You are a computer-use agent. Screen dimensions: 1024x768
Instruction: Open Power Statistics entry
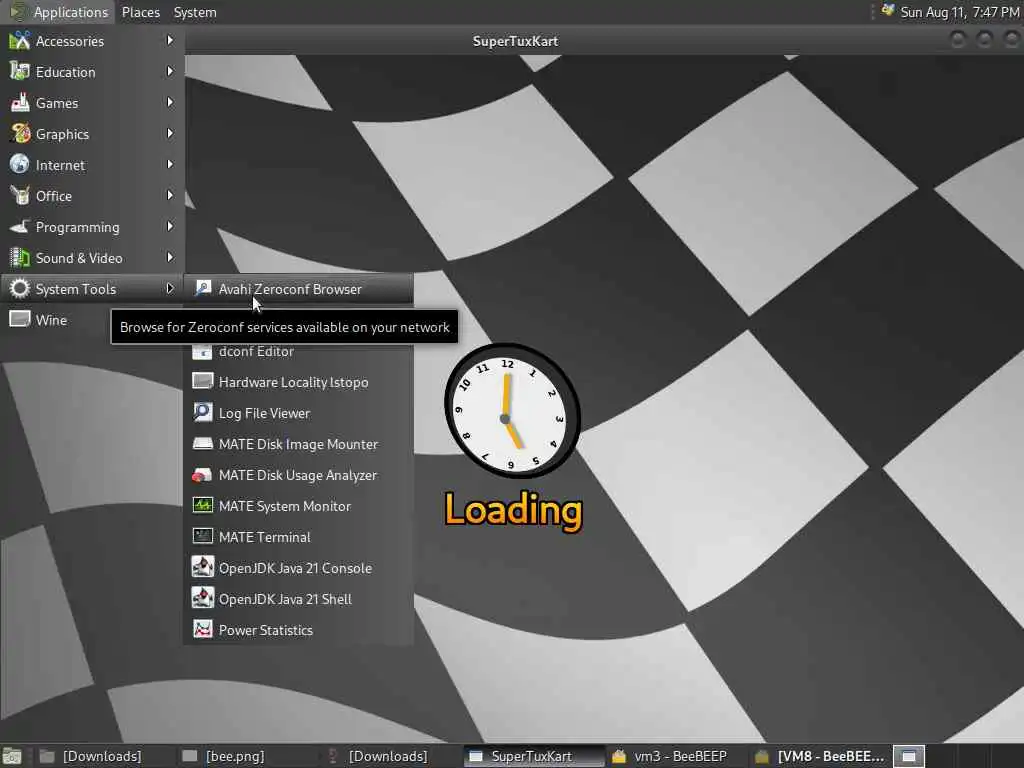[299, 630]
